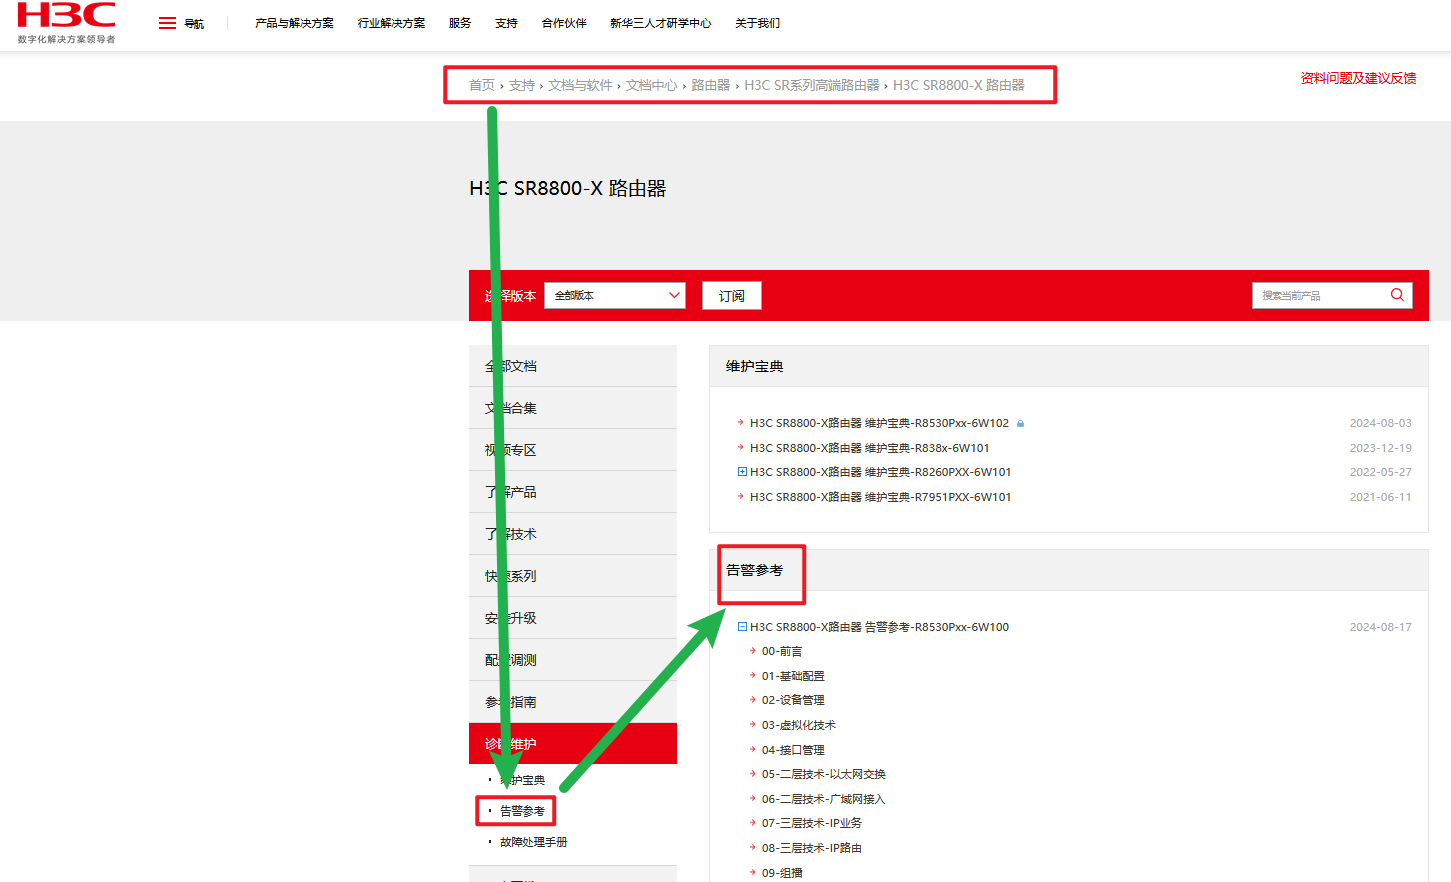1451x882 pixels.
Task: Click the 维护宝典 section heading
Action: [x=755, y=366]
